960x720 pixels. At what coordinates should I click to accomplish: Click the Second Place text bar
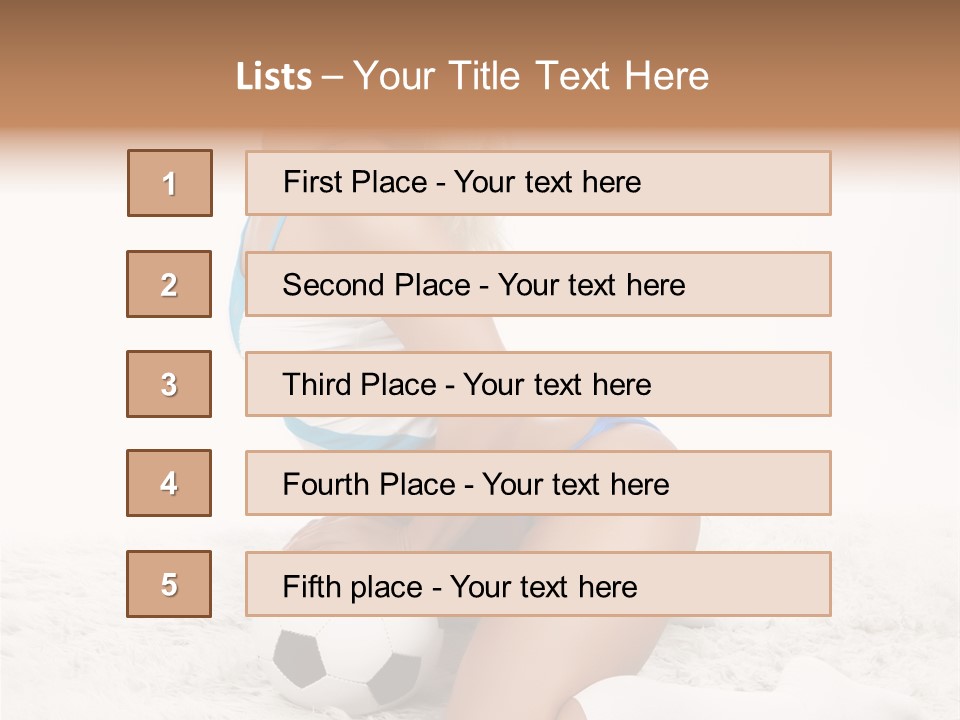(538, 284)
